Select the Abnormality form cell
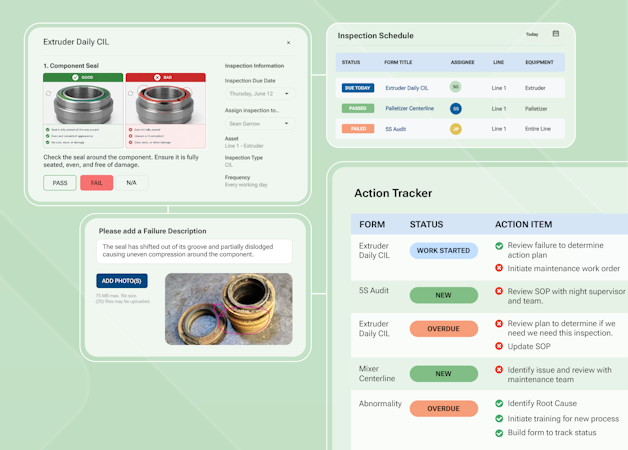The height and width of the screenshot is (450, 628). click(380, 404)
